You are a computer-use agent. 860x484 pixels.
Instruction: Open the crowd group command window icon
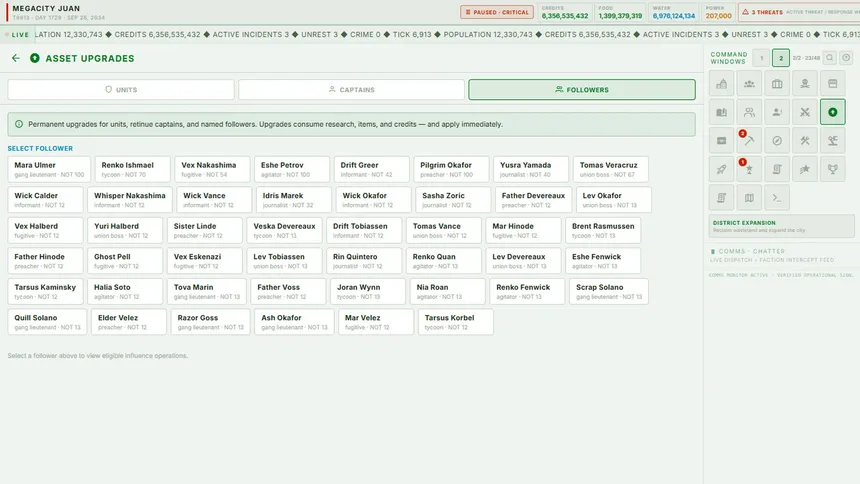[x=749, y=84]
